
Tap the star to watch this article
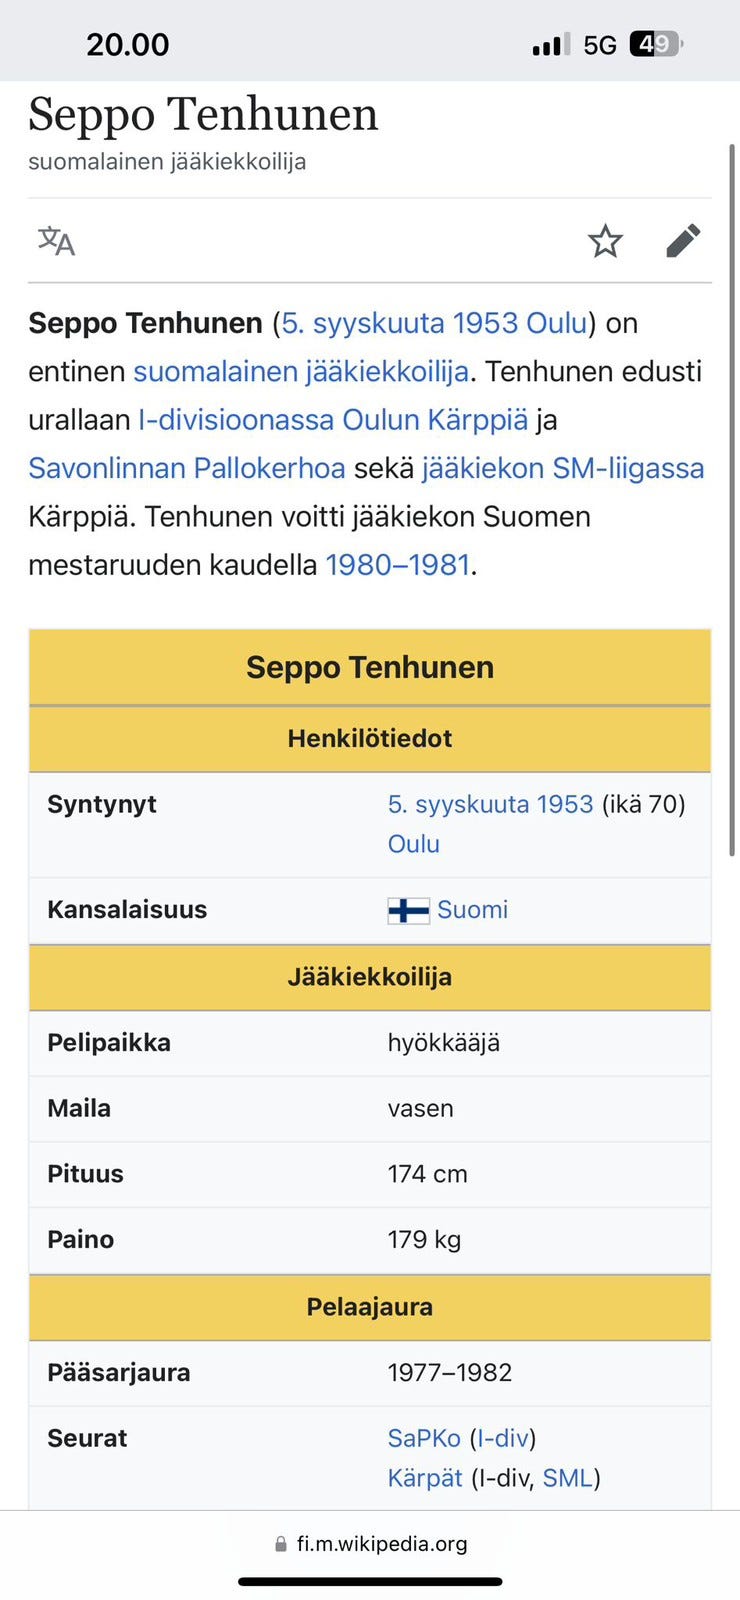606,241
